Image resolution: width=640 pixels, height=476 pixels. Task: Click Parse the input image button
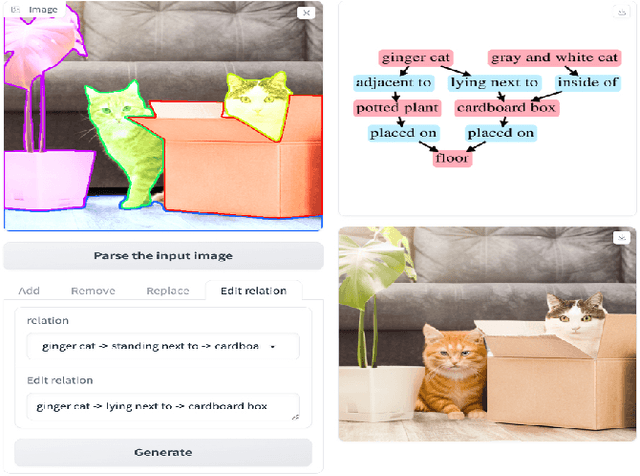coord(163,256)
